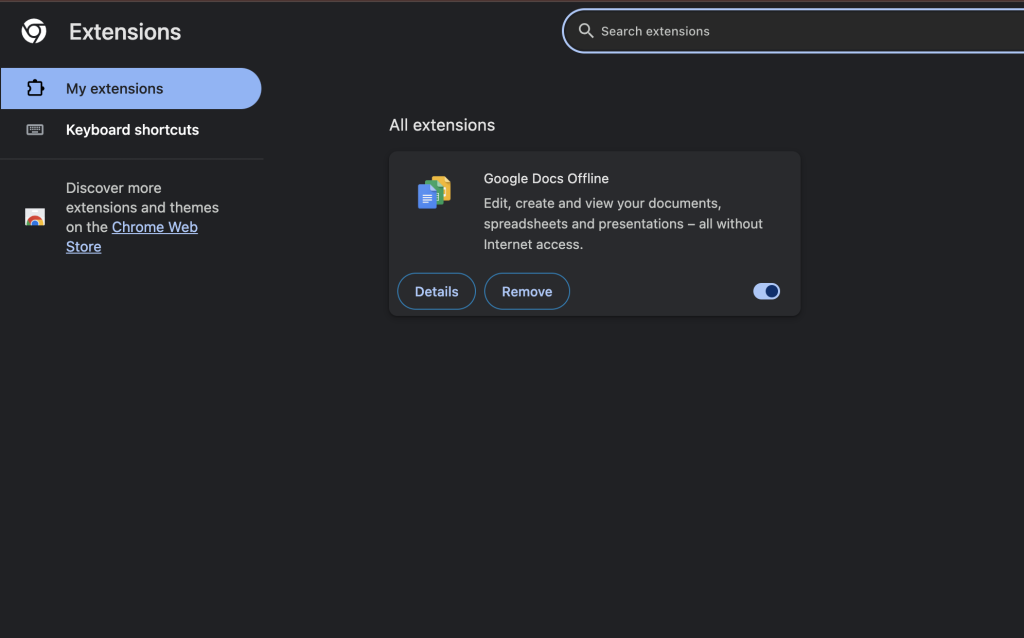
Task: Click the All extensions heading
Action: (x=442, y=125)
